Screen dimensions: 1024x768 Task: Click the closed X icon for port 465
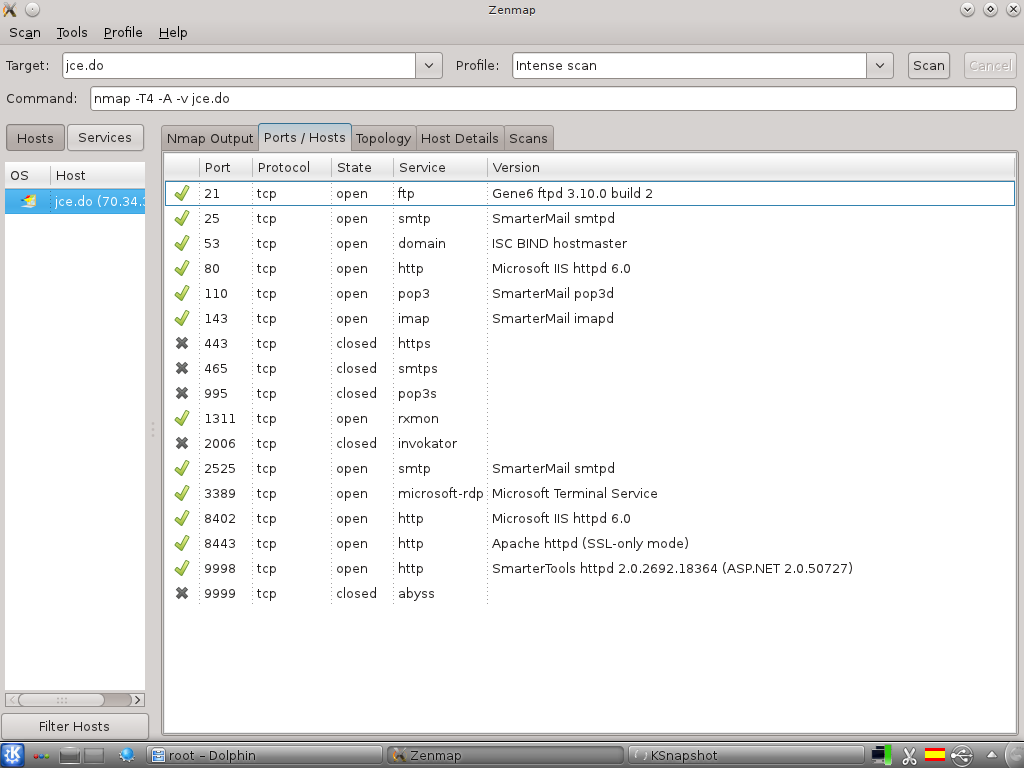(182, 368)
